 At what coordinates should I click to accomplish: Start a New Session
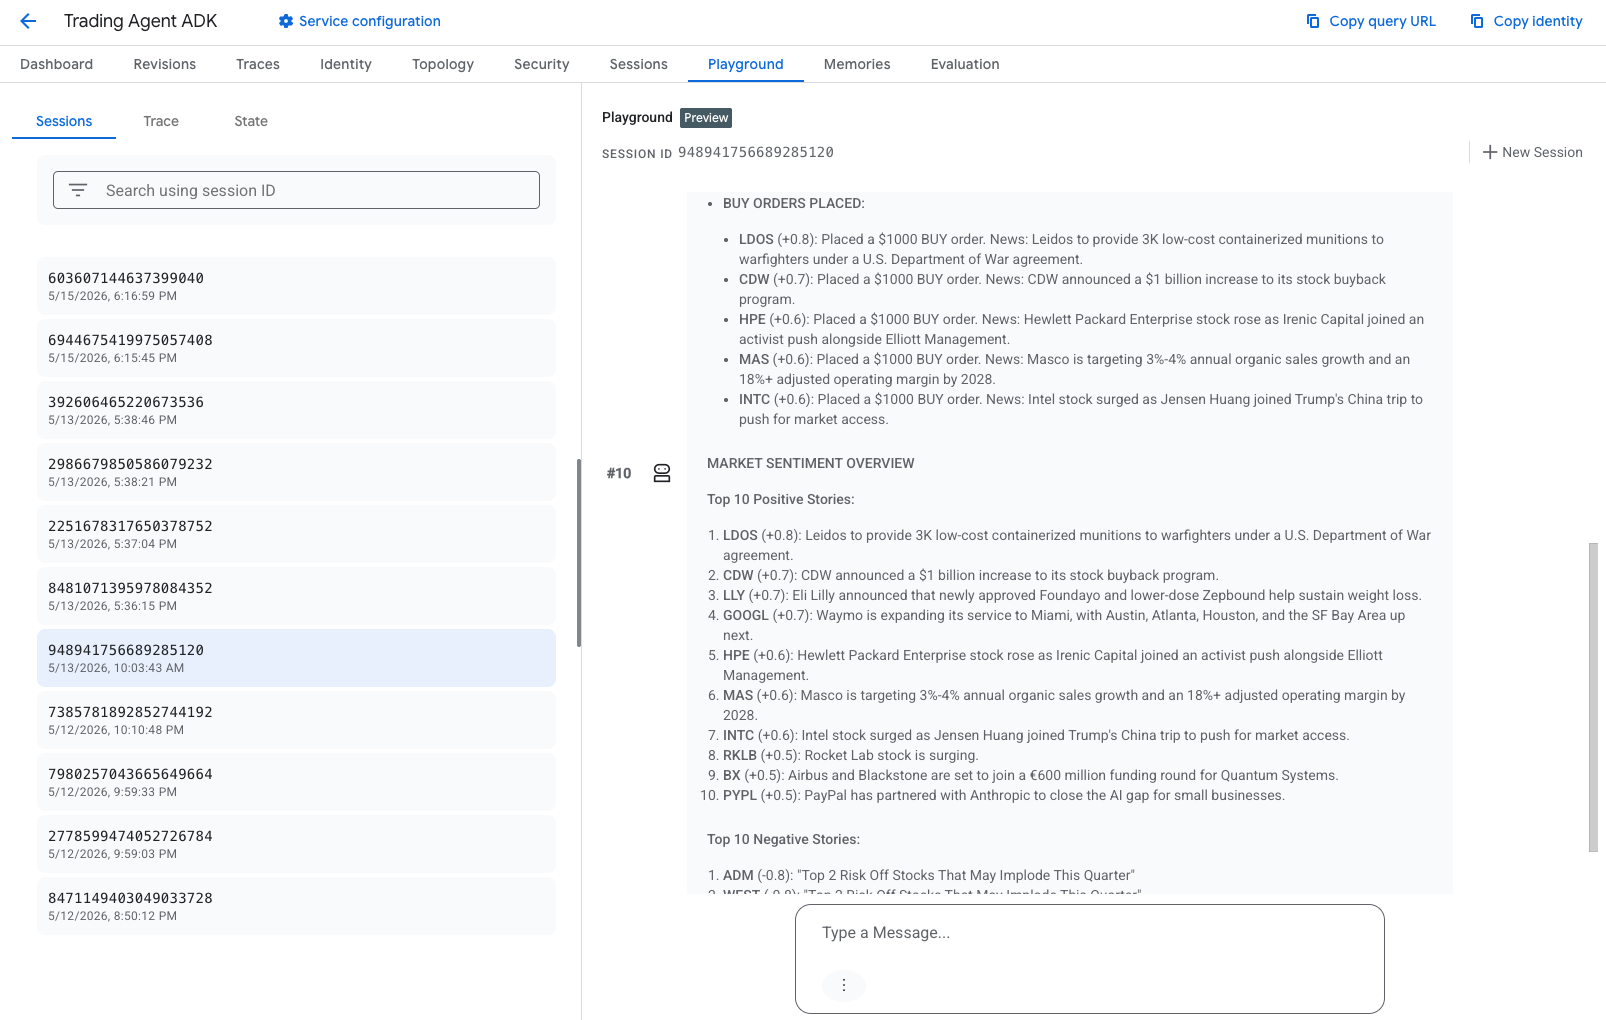point(1532,152)
